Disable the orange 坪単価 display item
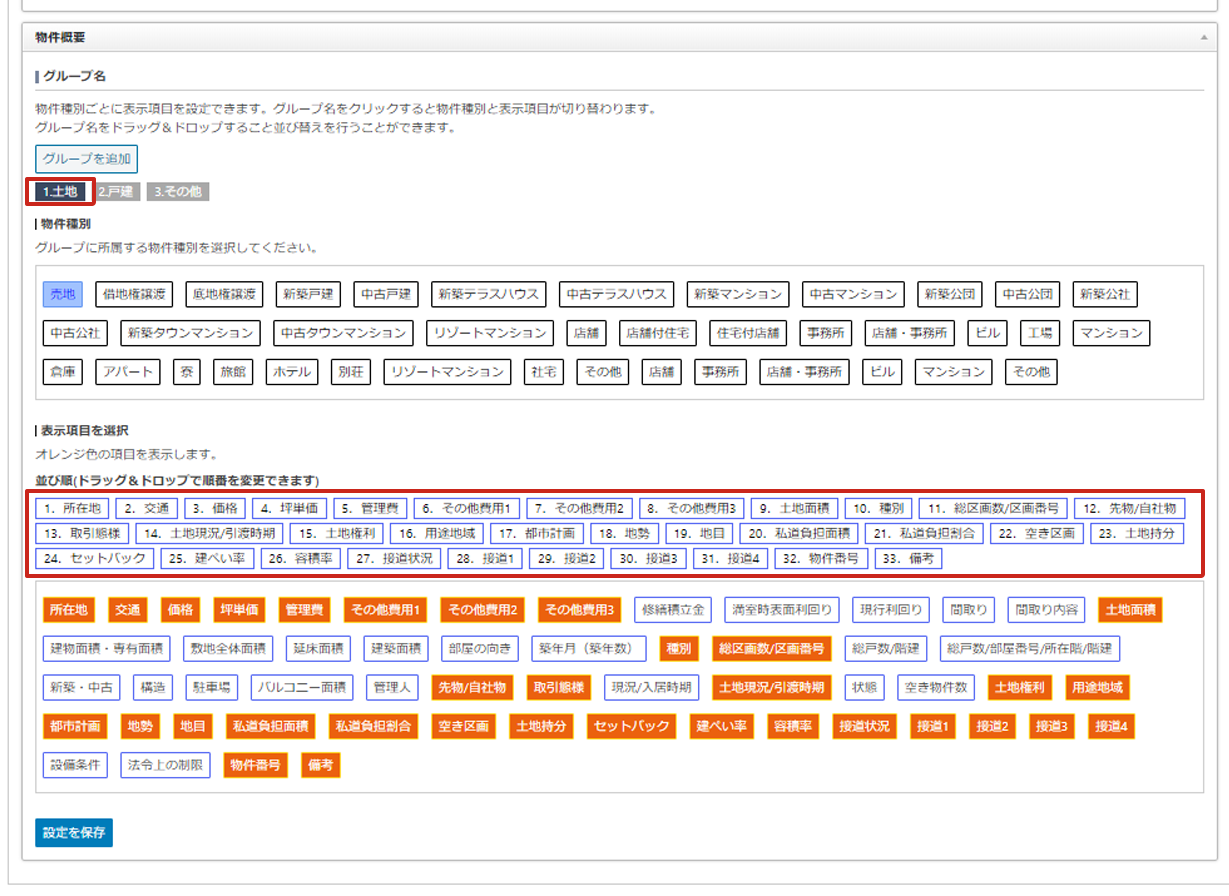The height and width of the screenshot is (896, 1229). coord(240,609)
